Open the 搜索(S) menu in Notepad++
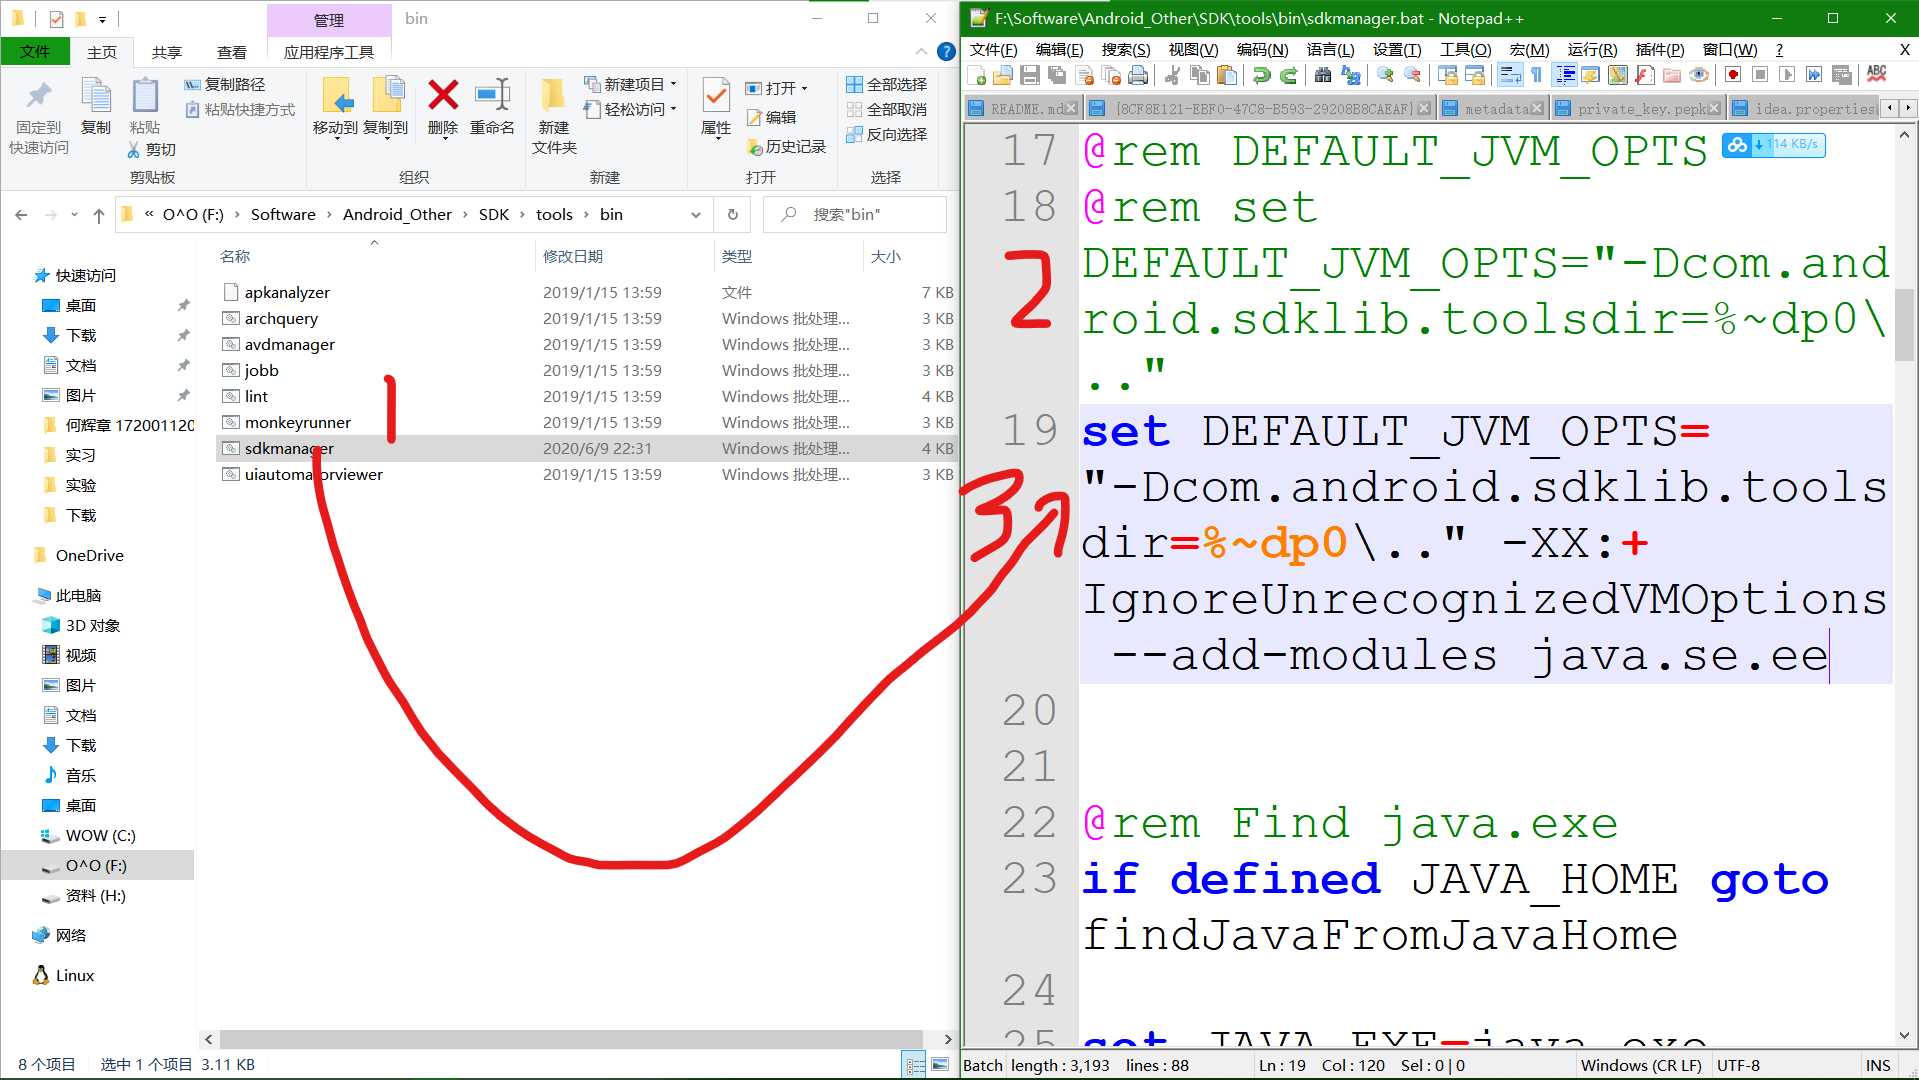This screenshot has width=1919, height=1080. pos(1125,49)
